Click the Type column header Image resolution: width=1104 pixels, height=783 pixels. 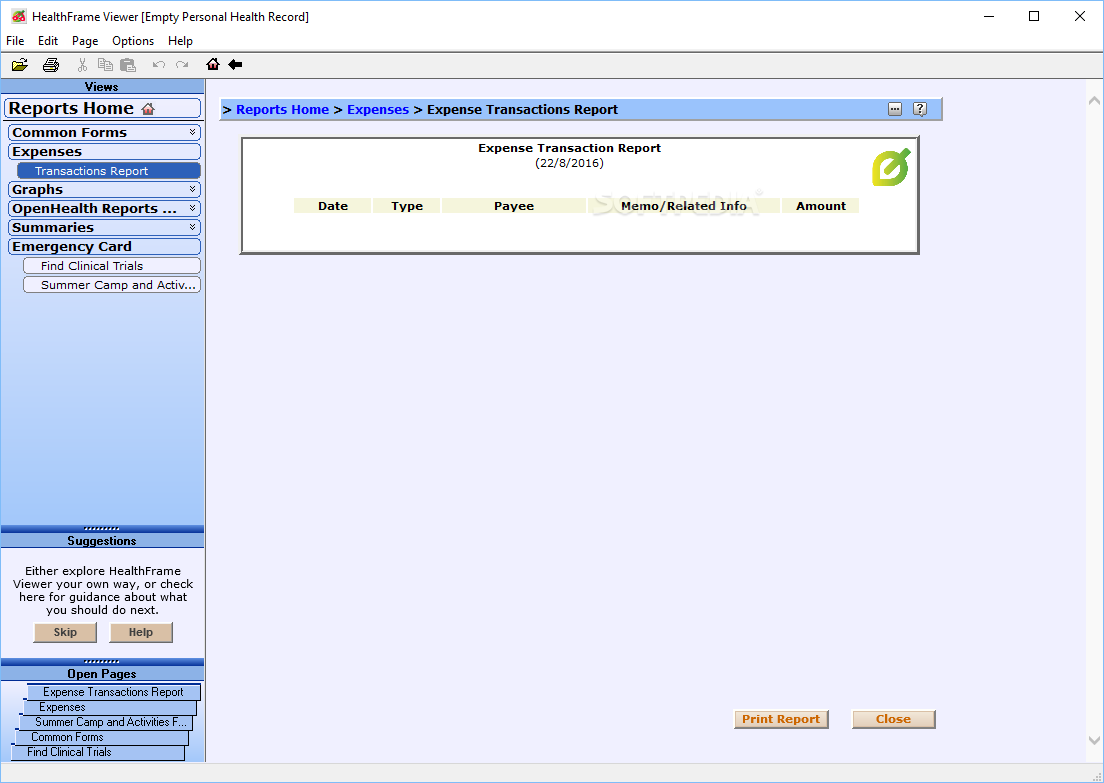click(x=407, y=206)
